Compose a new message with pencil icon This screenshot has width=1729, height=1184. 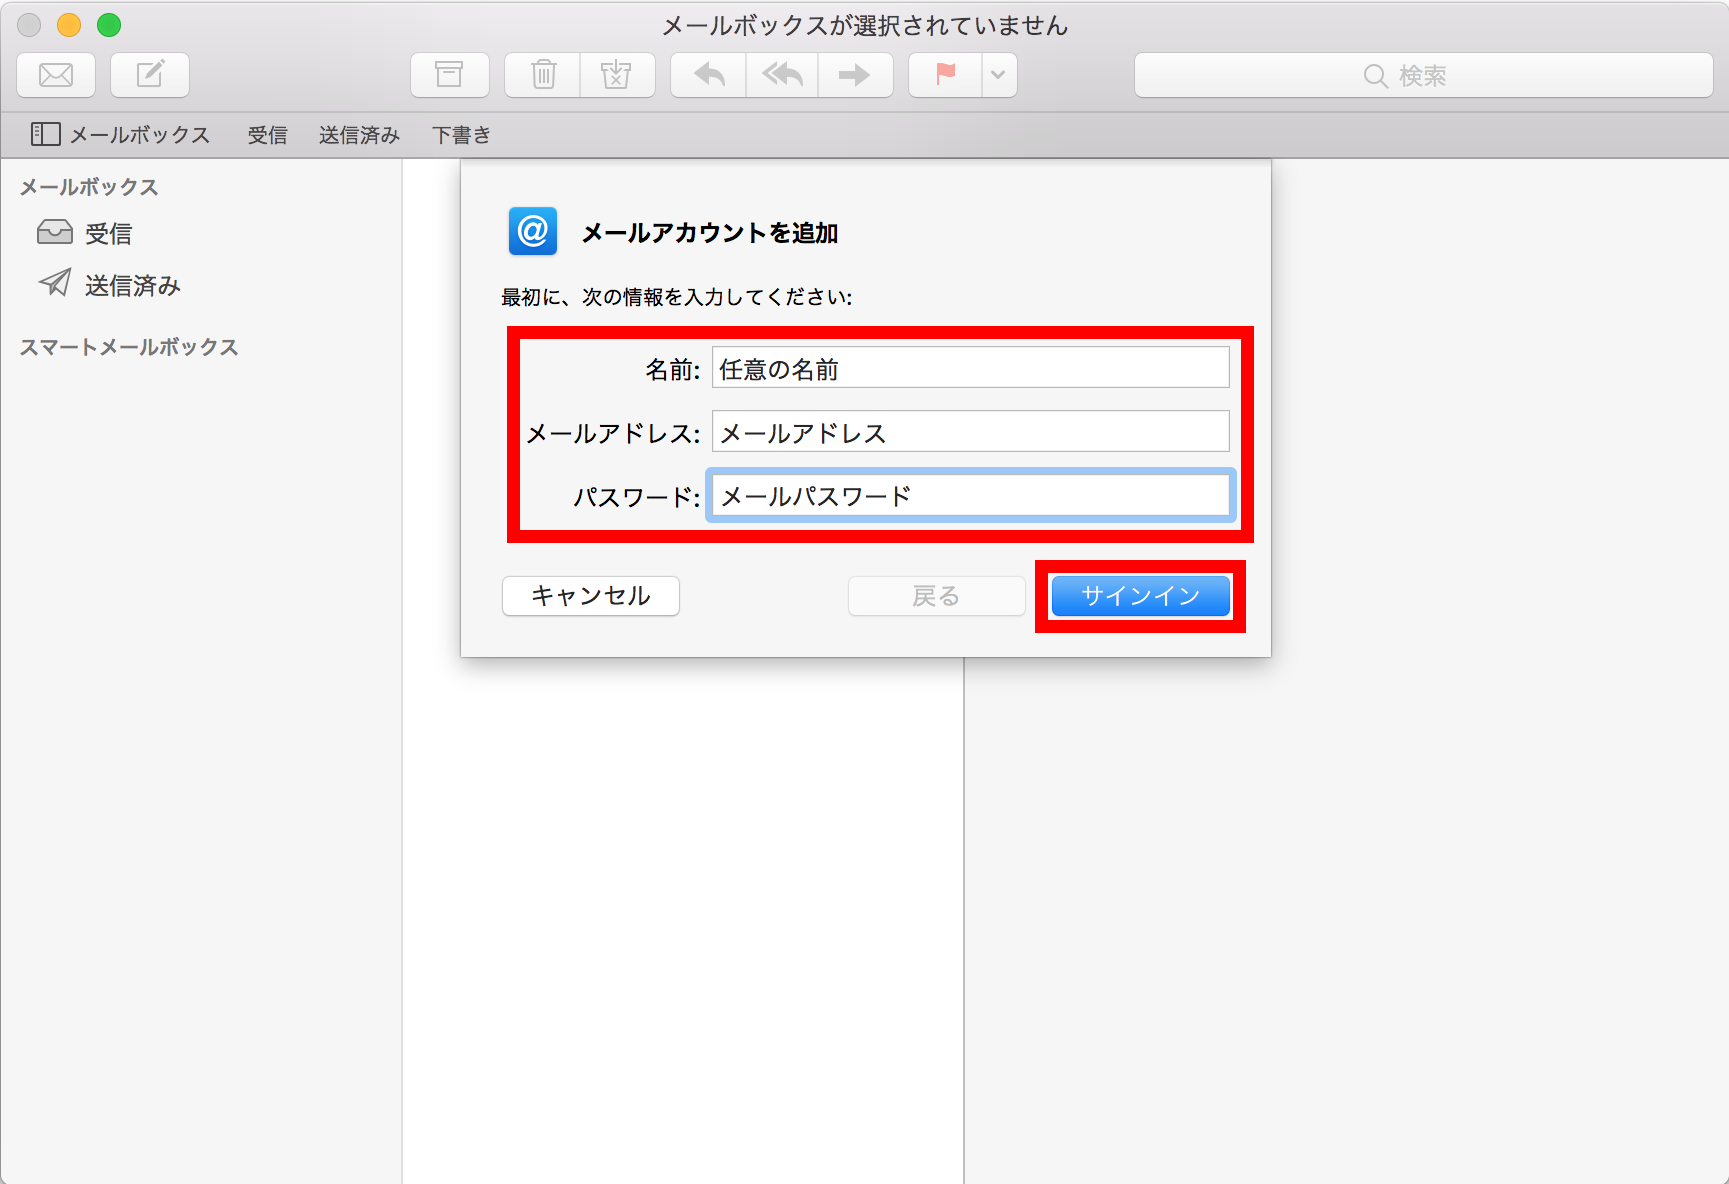(x=149, y=75)
